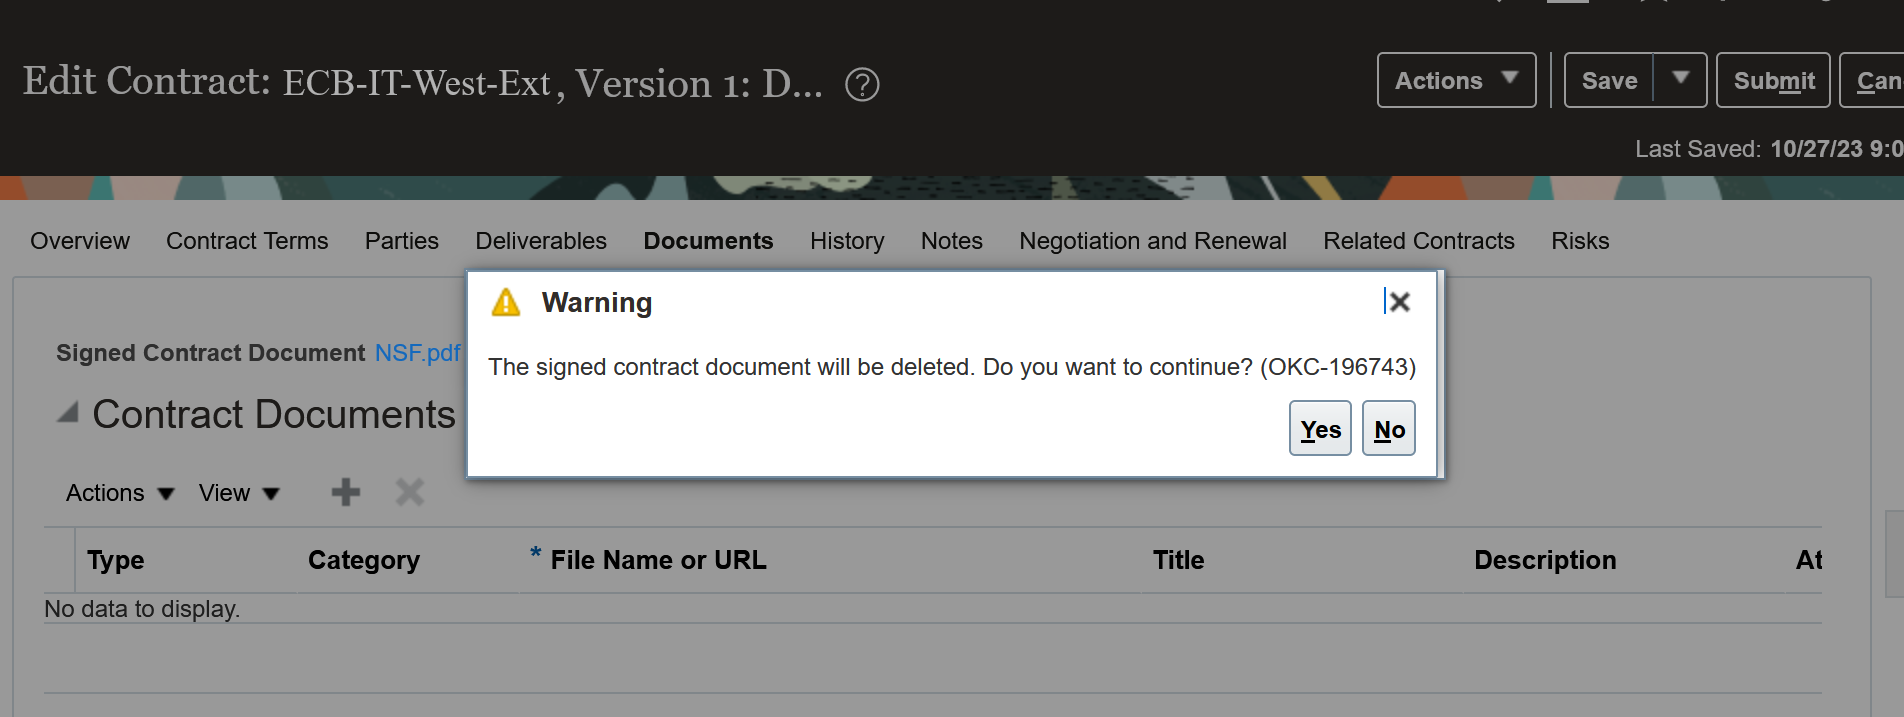Image resolution: width=1904 pixels, height=717 pixels.
Task: Open the Risks tab
Action: (x=1580, y=241)
